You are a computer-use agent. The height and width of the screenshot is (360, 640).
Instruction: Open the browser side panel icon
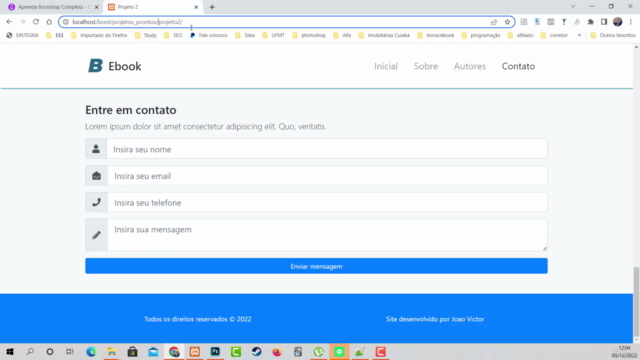[604, 22]
